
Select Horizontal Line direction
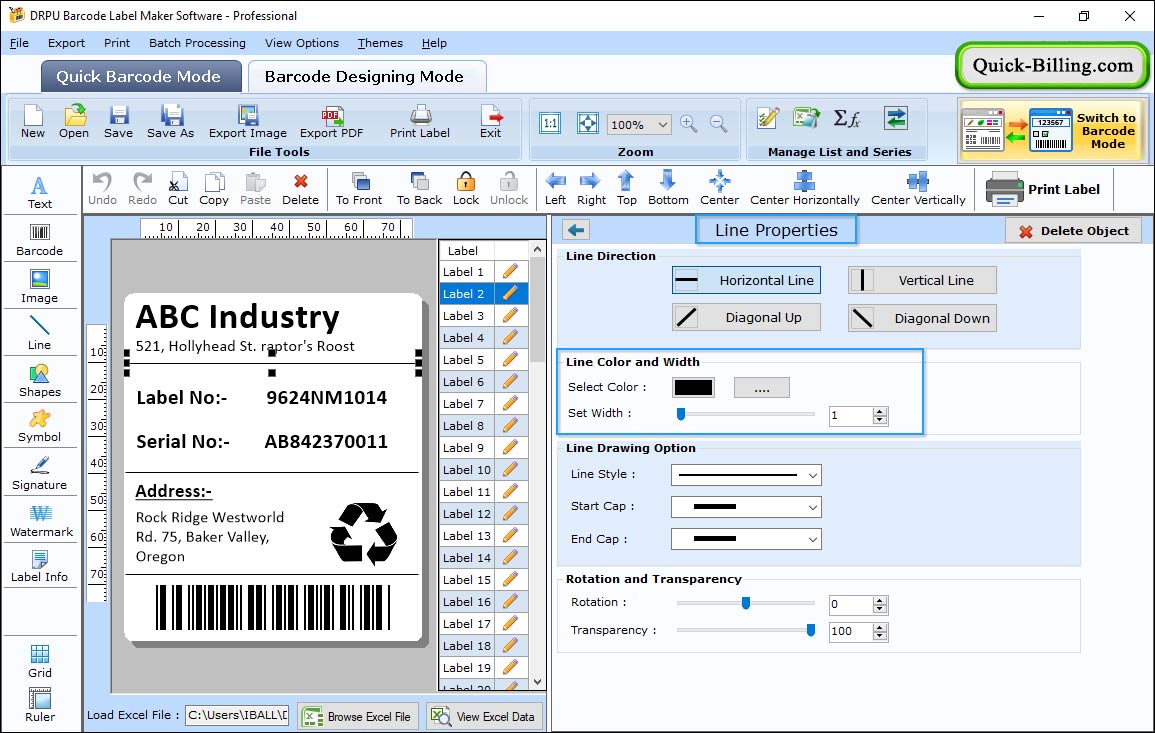point(746,280)
